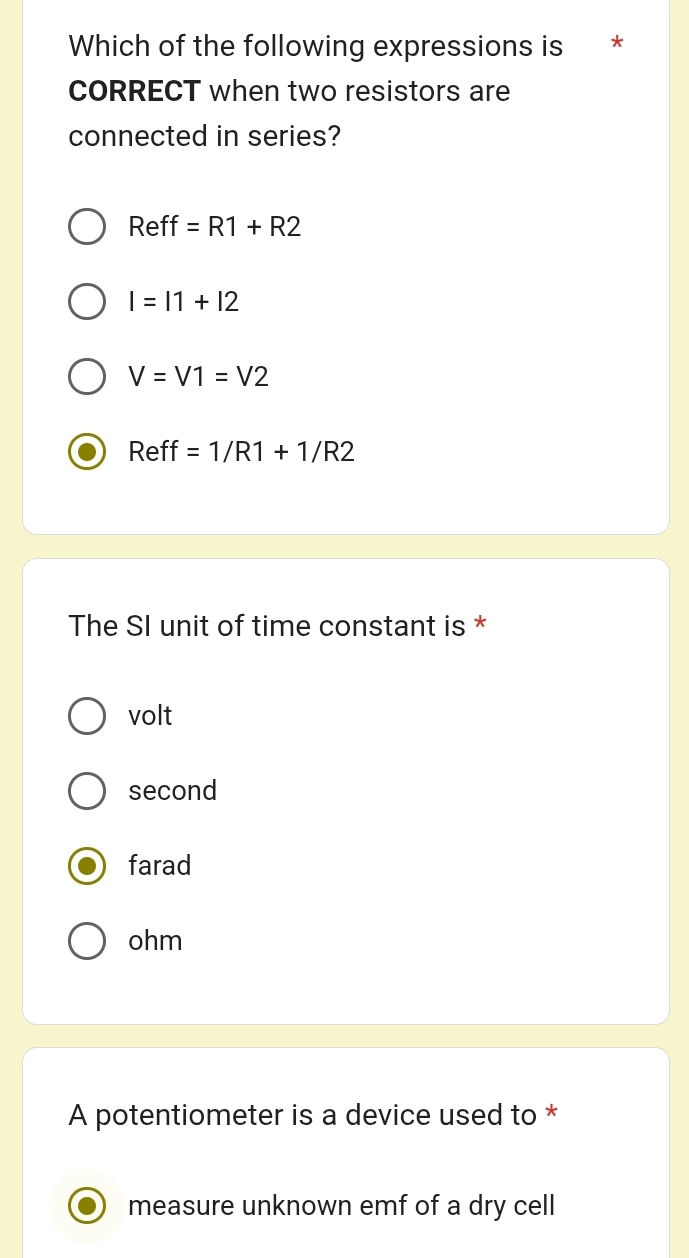Click the selected farad radio indicator
Viewport: 689px width, 1258px height.
(x=87, y=865)
